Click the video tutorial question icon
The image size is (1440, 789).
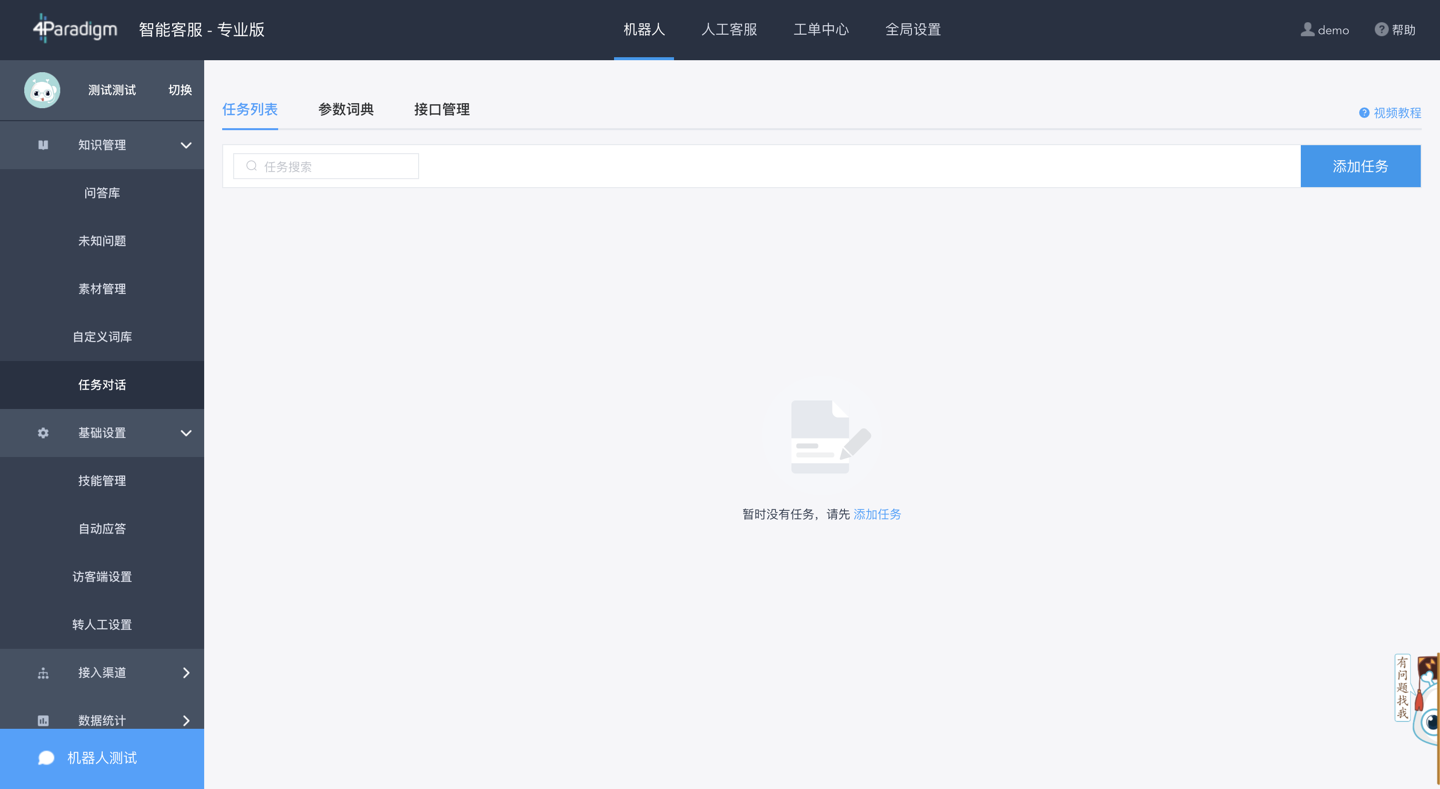[x=1364, y=113]
